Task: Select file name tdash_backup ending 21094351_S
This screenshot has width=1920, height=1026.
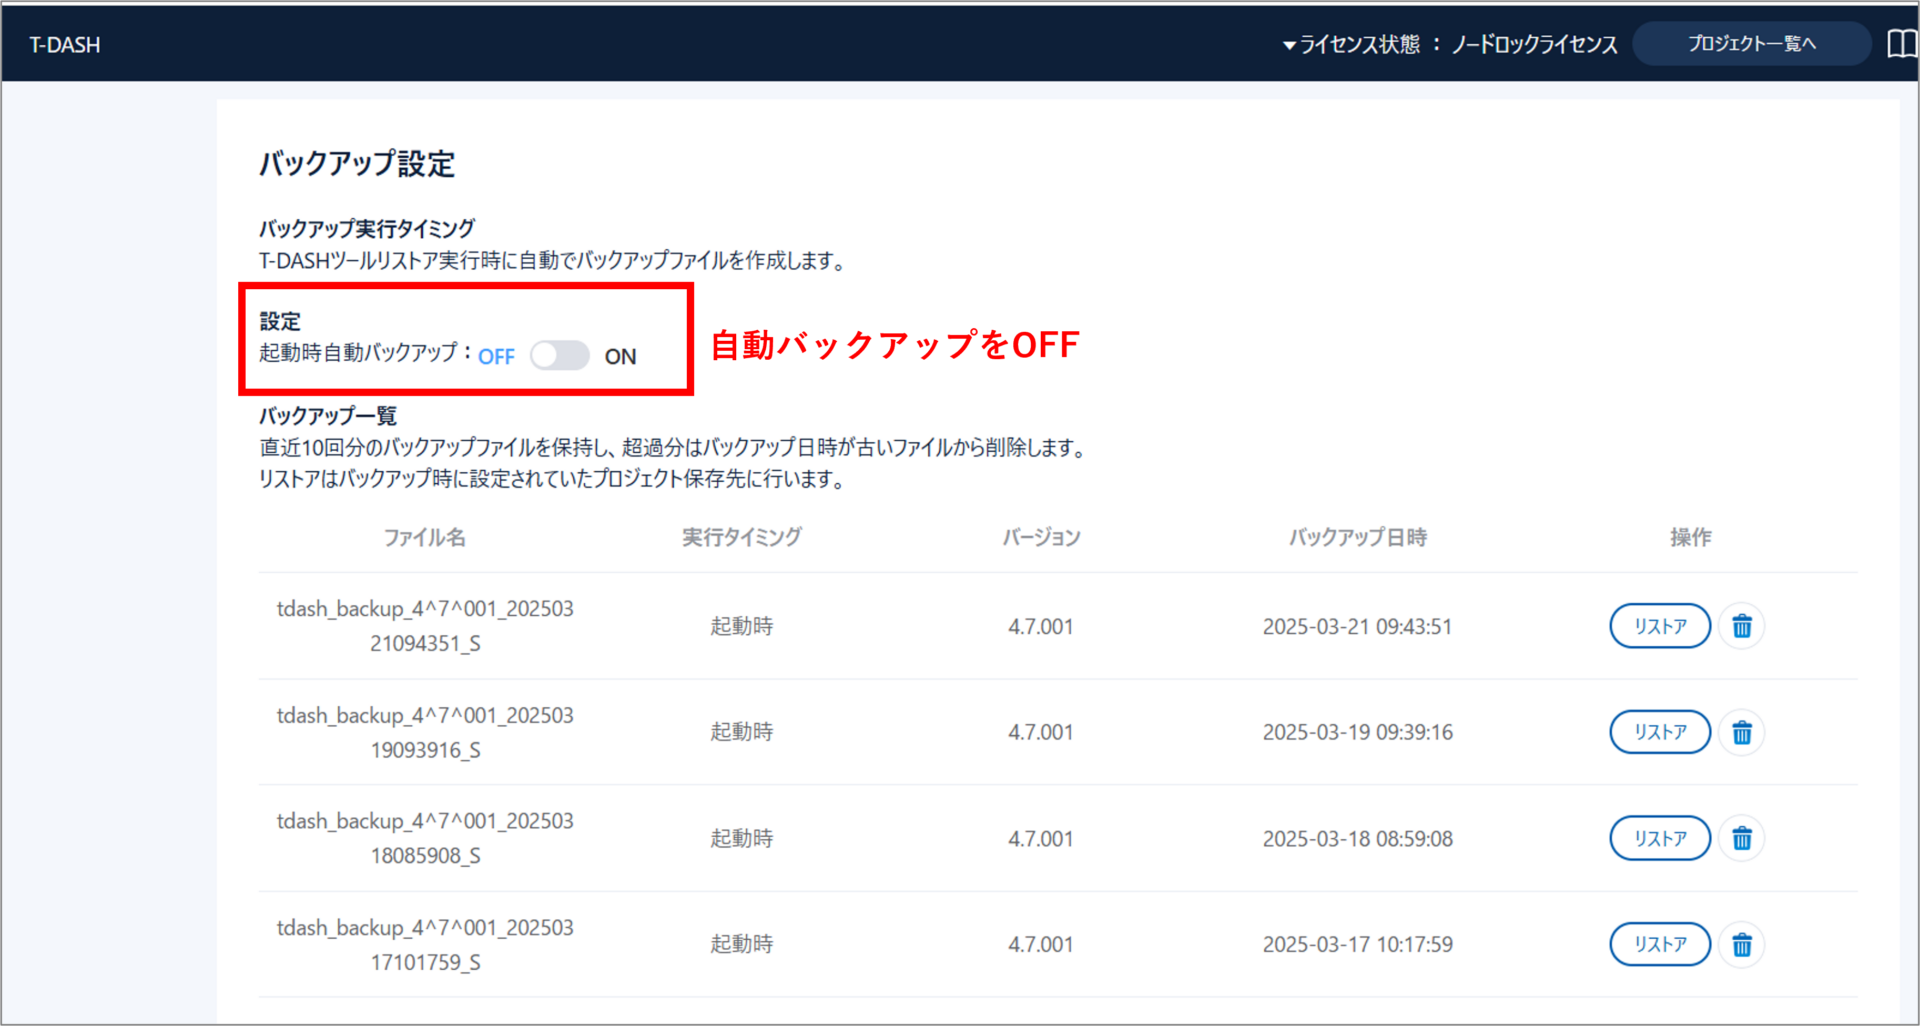Action: coord(425,626)
